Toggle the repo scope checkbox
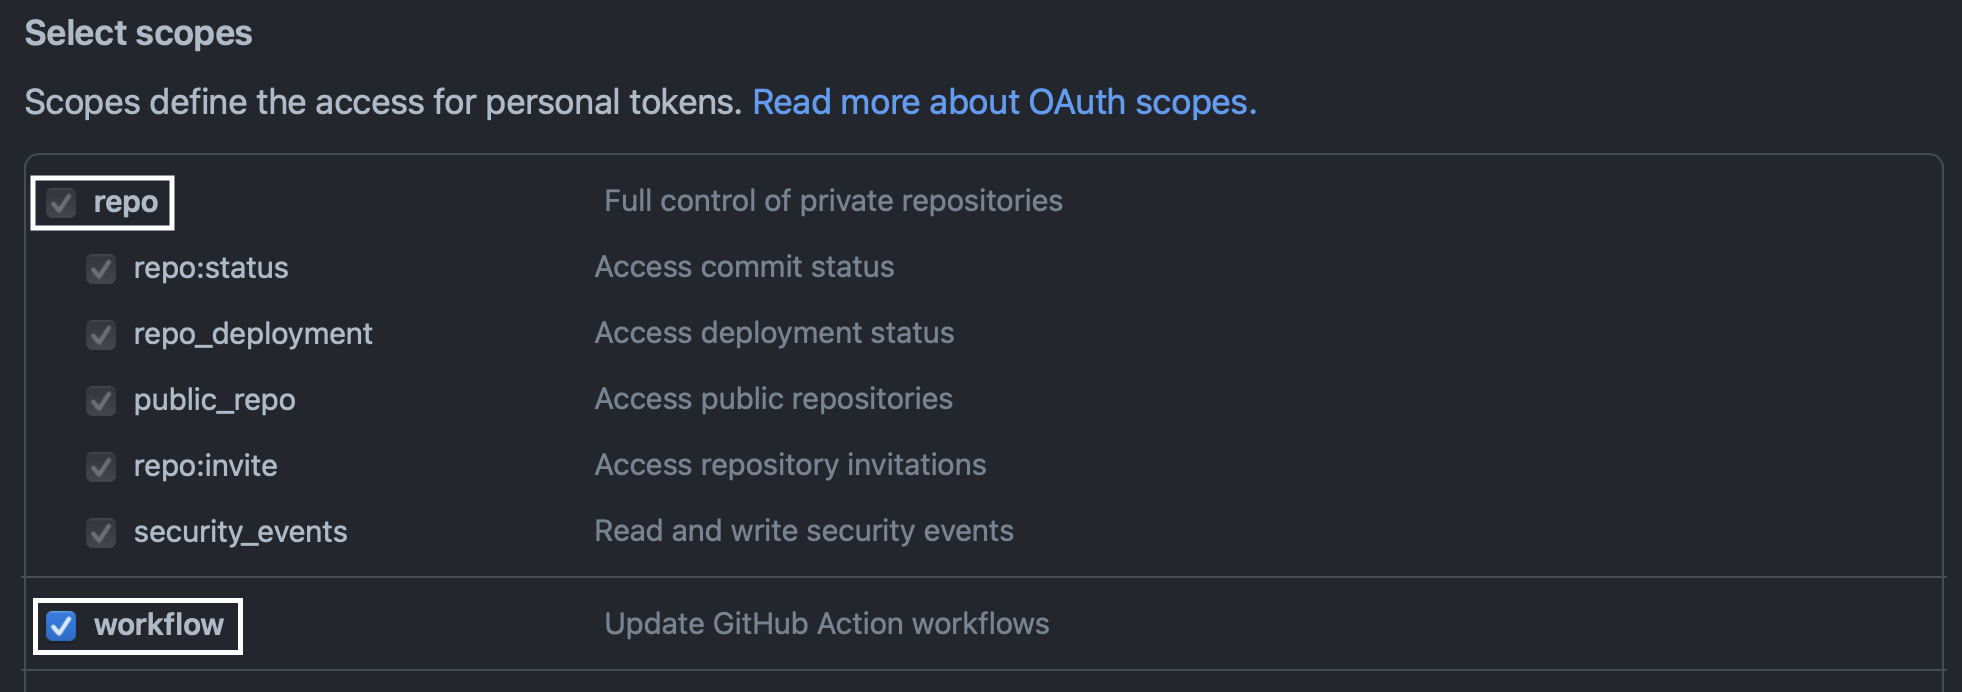1962x692 pixels. pos(61,203)
